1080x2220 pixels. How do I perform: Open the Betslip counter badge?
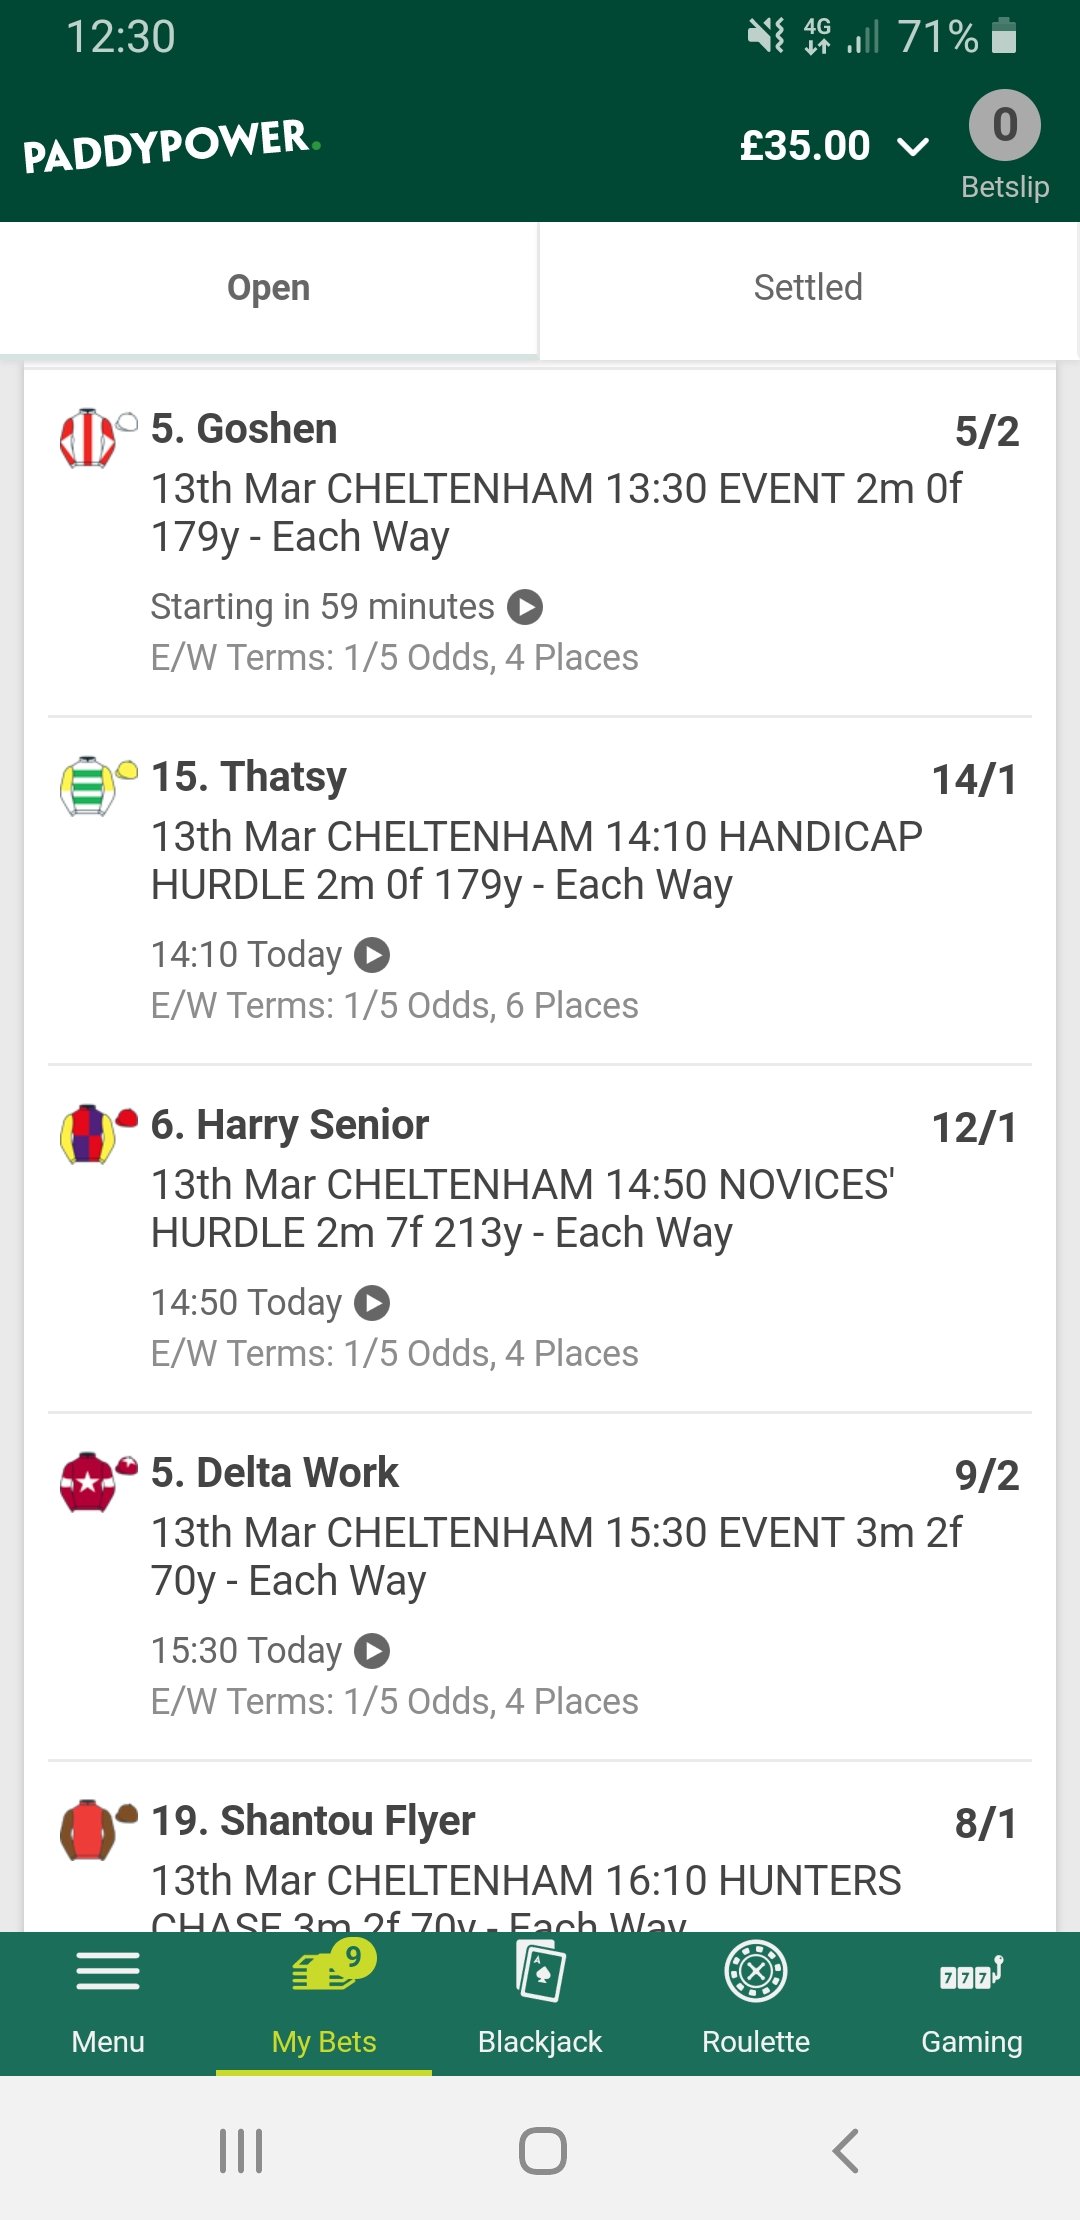pos(1005,125)
